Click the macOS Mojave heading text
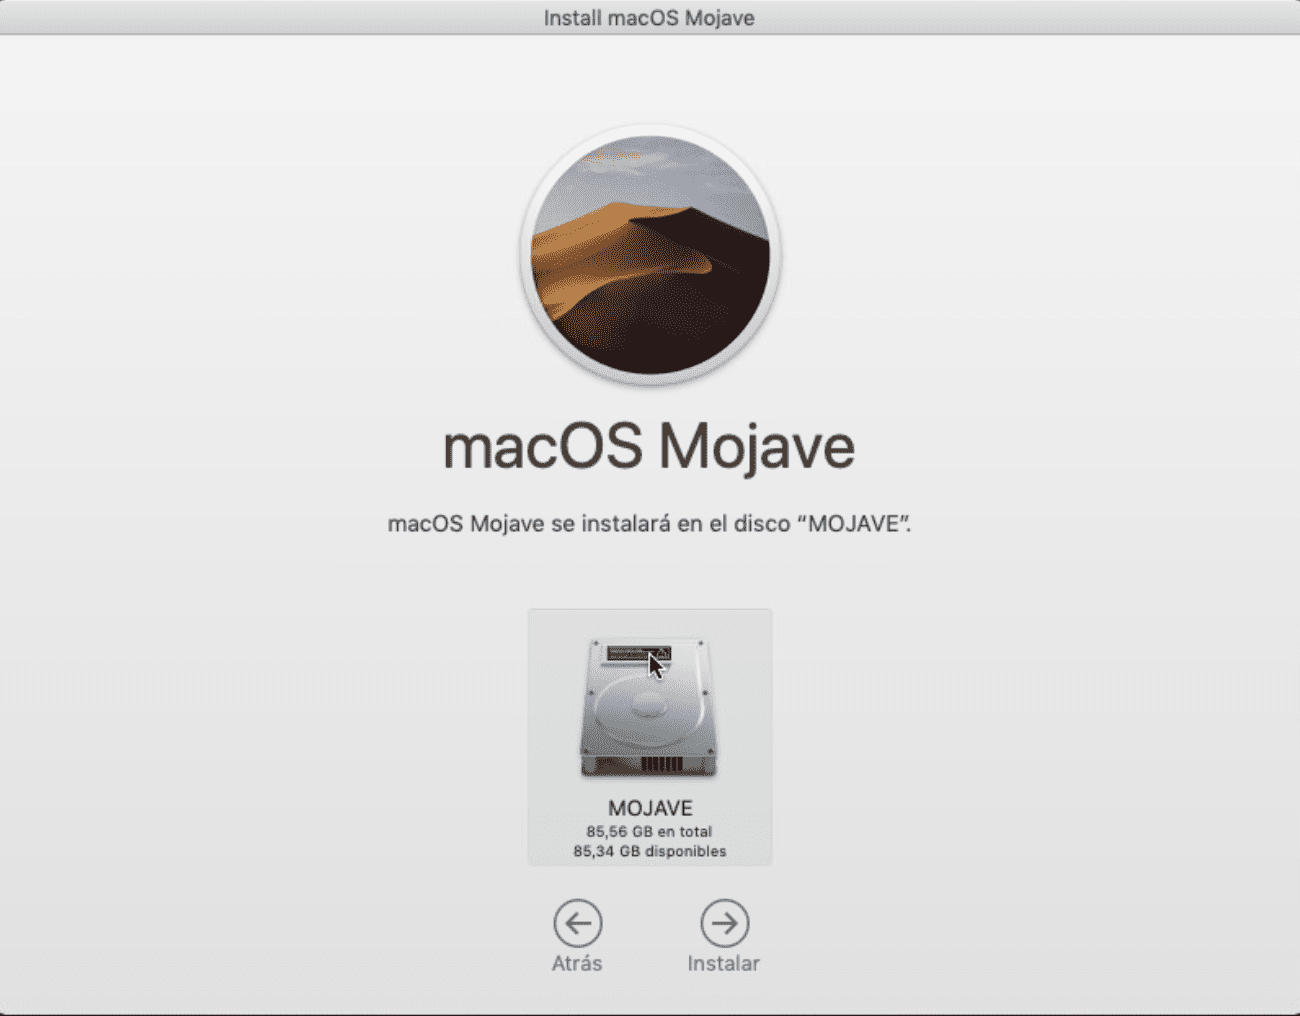The height and width of the screenshot is (1016, 1300). pyautogui.click(x=650, y=447)
